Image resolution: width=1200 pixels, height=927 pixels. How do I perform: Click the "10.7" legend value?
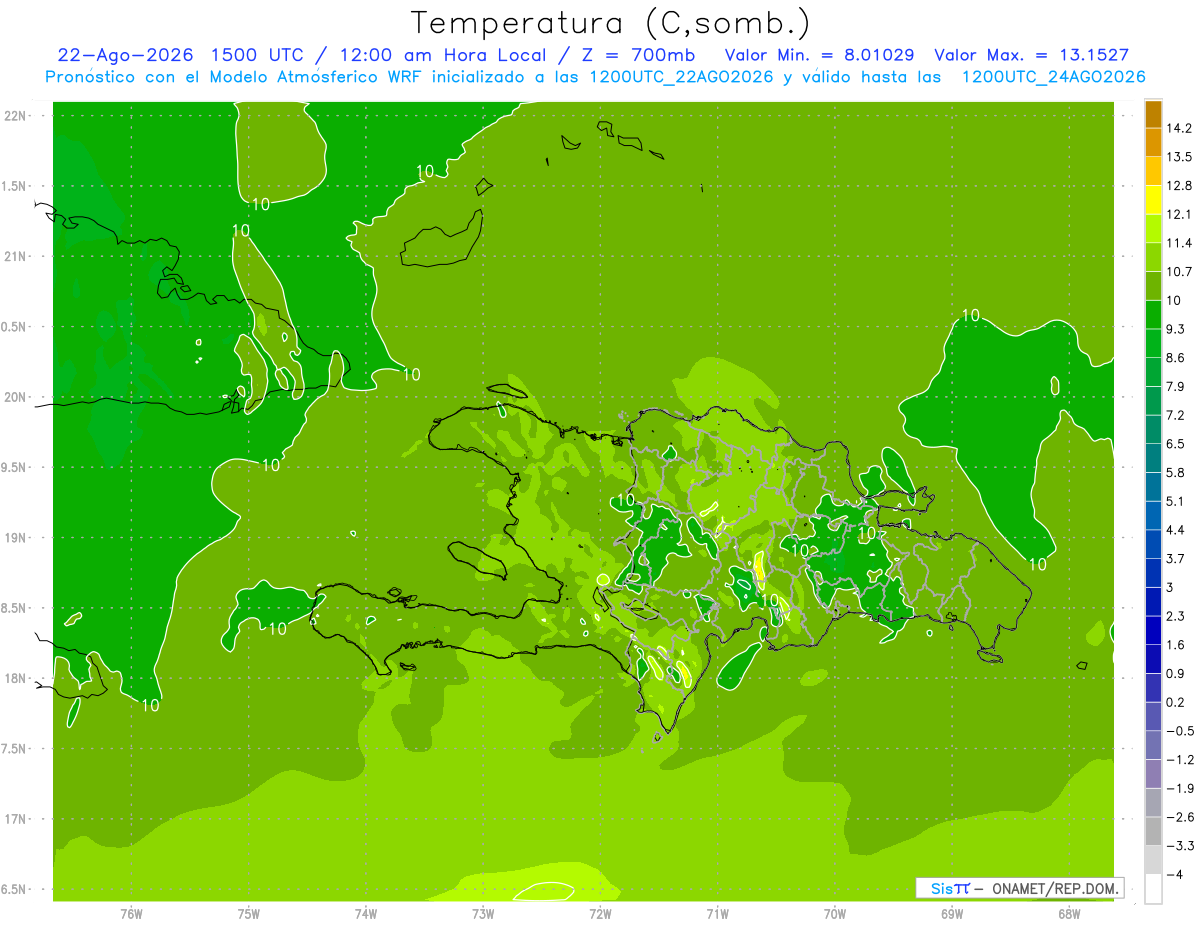tap(1180, 272)
